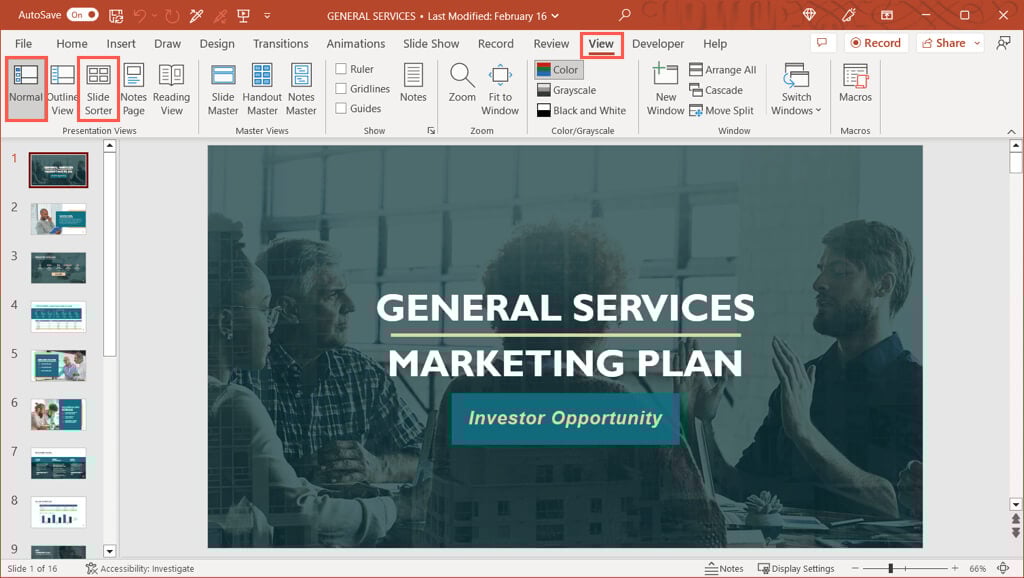Click the zoom slider handle
This screenshot has width=1024, height=578.
point(891,568)
